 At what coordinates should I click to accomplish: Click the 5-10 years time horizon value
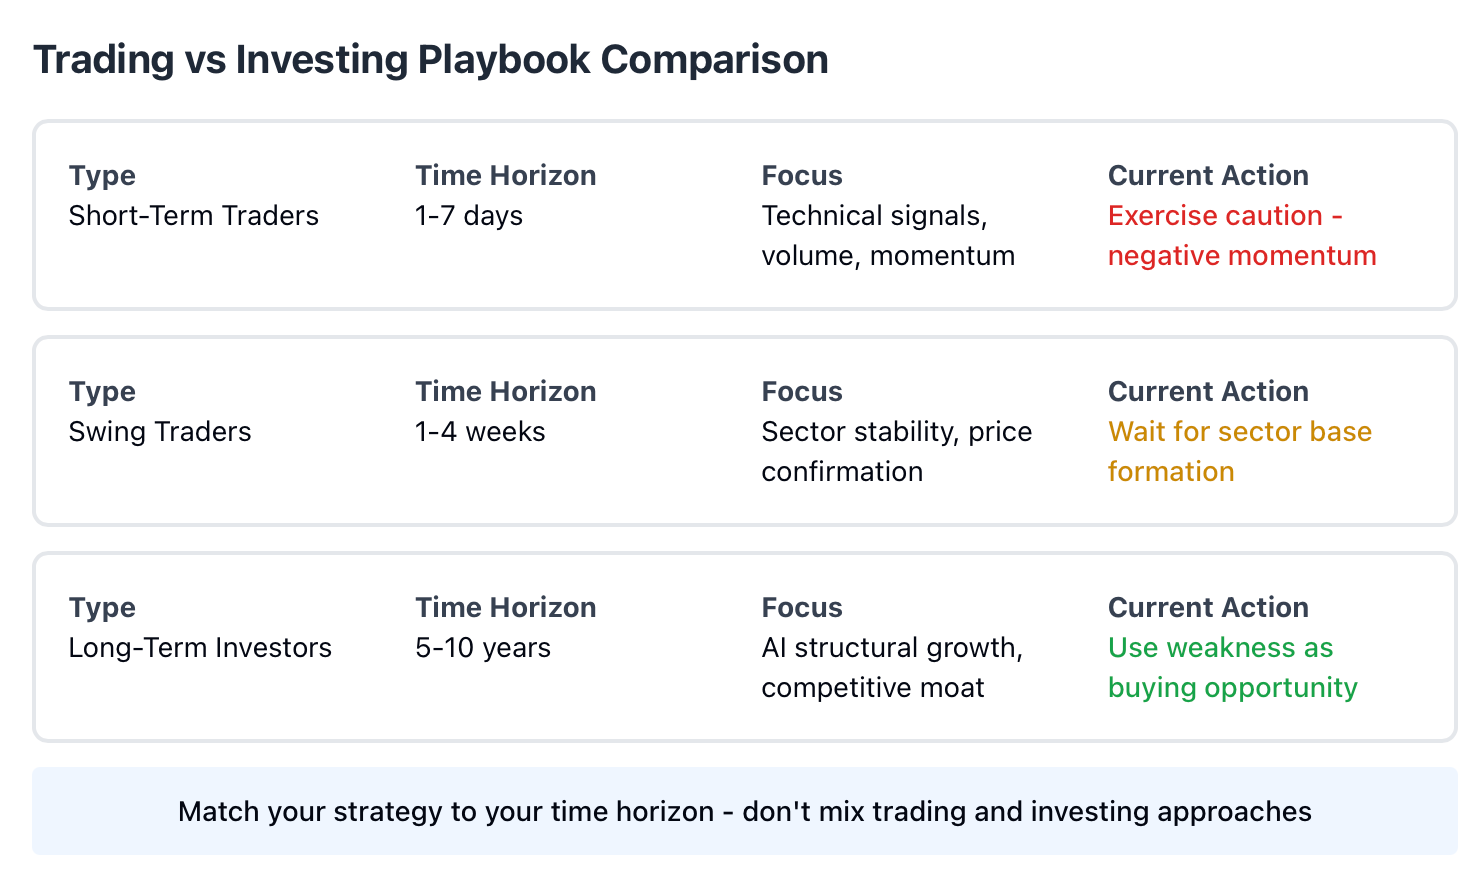tap(483, 648)
